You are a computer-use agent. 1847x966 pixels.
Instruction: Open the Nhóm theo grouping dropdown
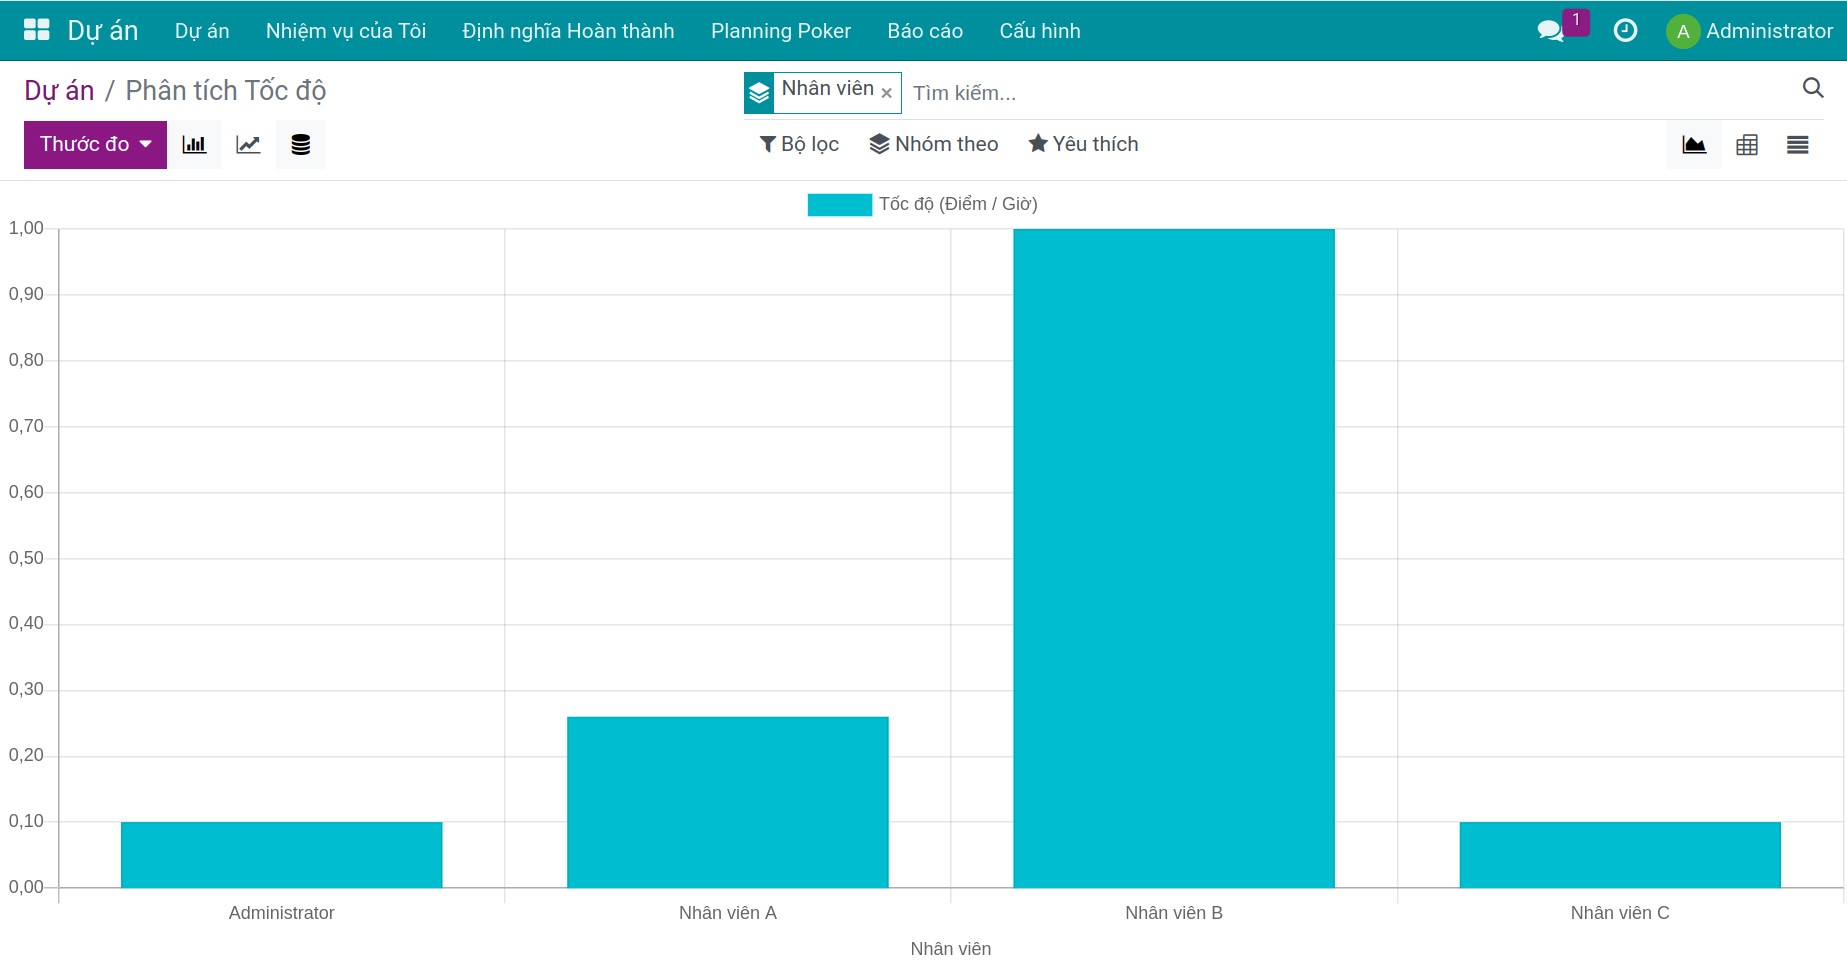click(934, 144)
